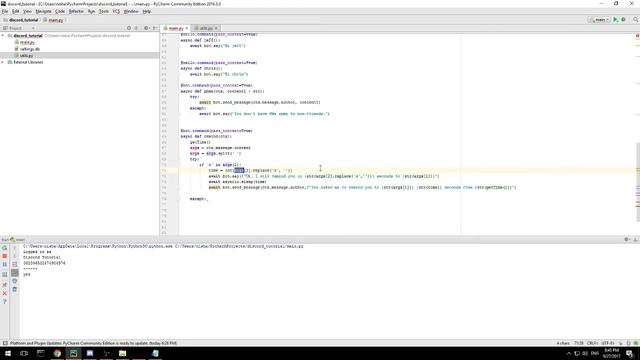Close the Run tab with the red X
This screenshot has width=640, height=360.
point(4,293)
